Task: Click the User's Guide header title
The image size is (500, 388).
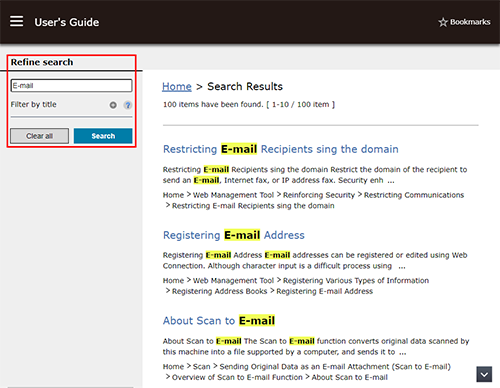Action: pos(67,22)
